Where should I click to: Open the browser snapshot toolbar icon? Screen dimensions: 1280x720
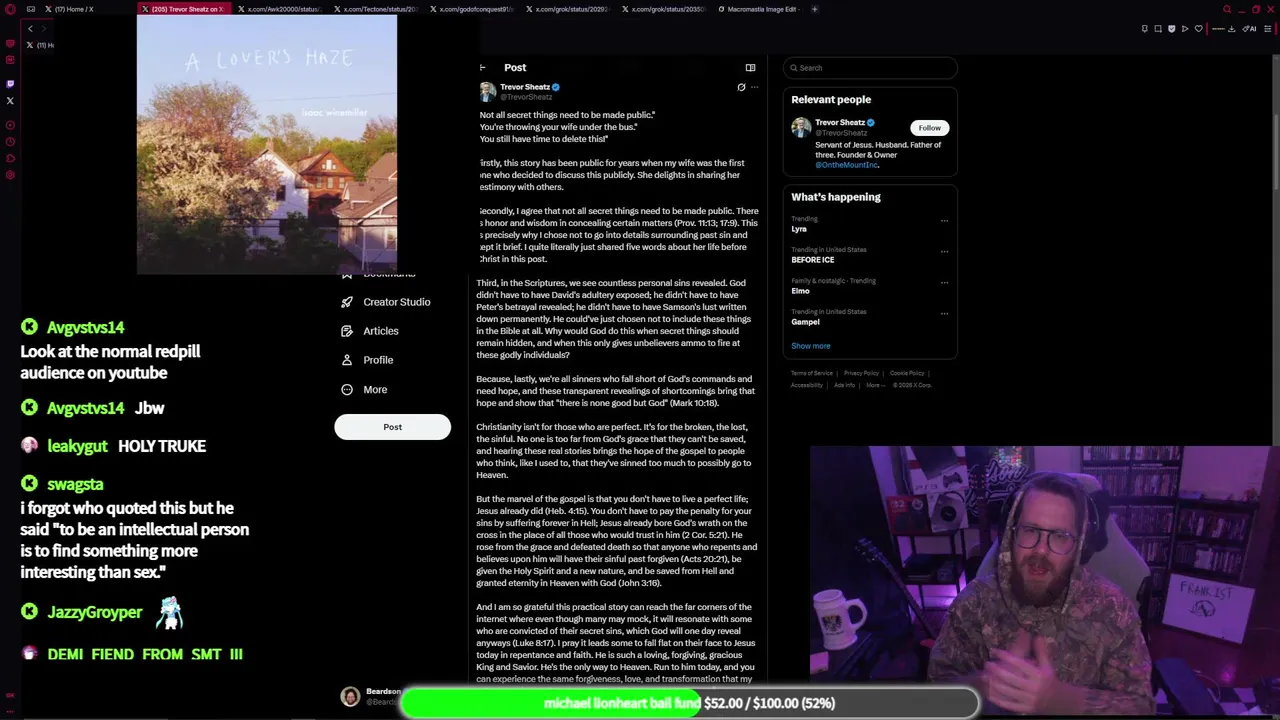pyautogui.click(x=1158, y=28)
